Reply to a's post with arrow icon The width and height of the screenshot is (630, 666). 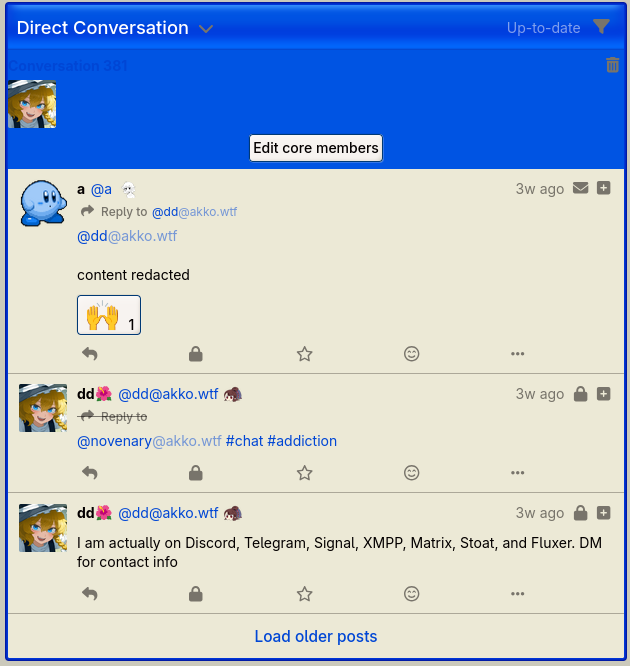(x=90, y=354)
